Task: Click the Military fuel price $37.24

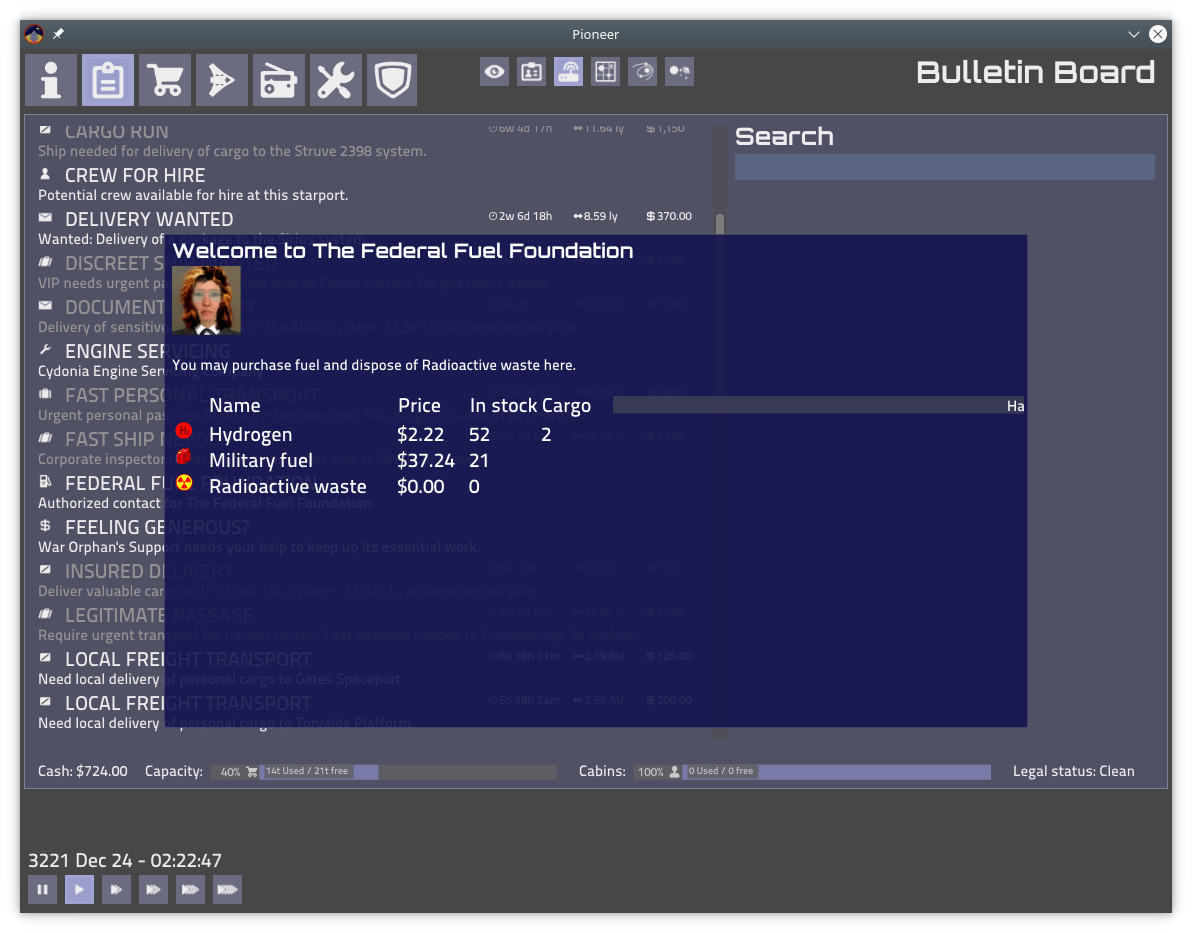Action: [x=426, y=461]
